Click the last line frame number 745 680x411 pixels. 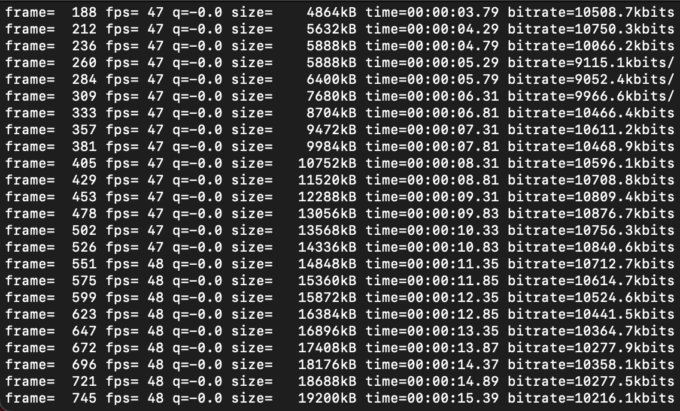[84, 398]
